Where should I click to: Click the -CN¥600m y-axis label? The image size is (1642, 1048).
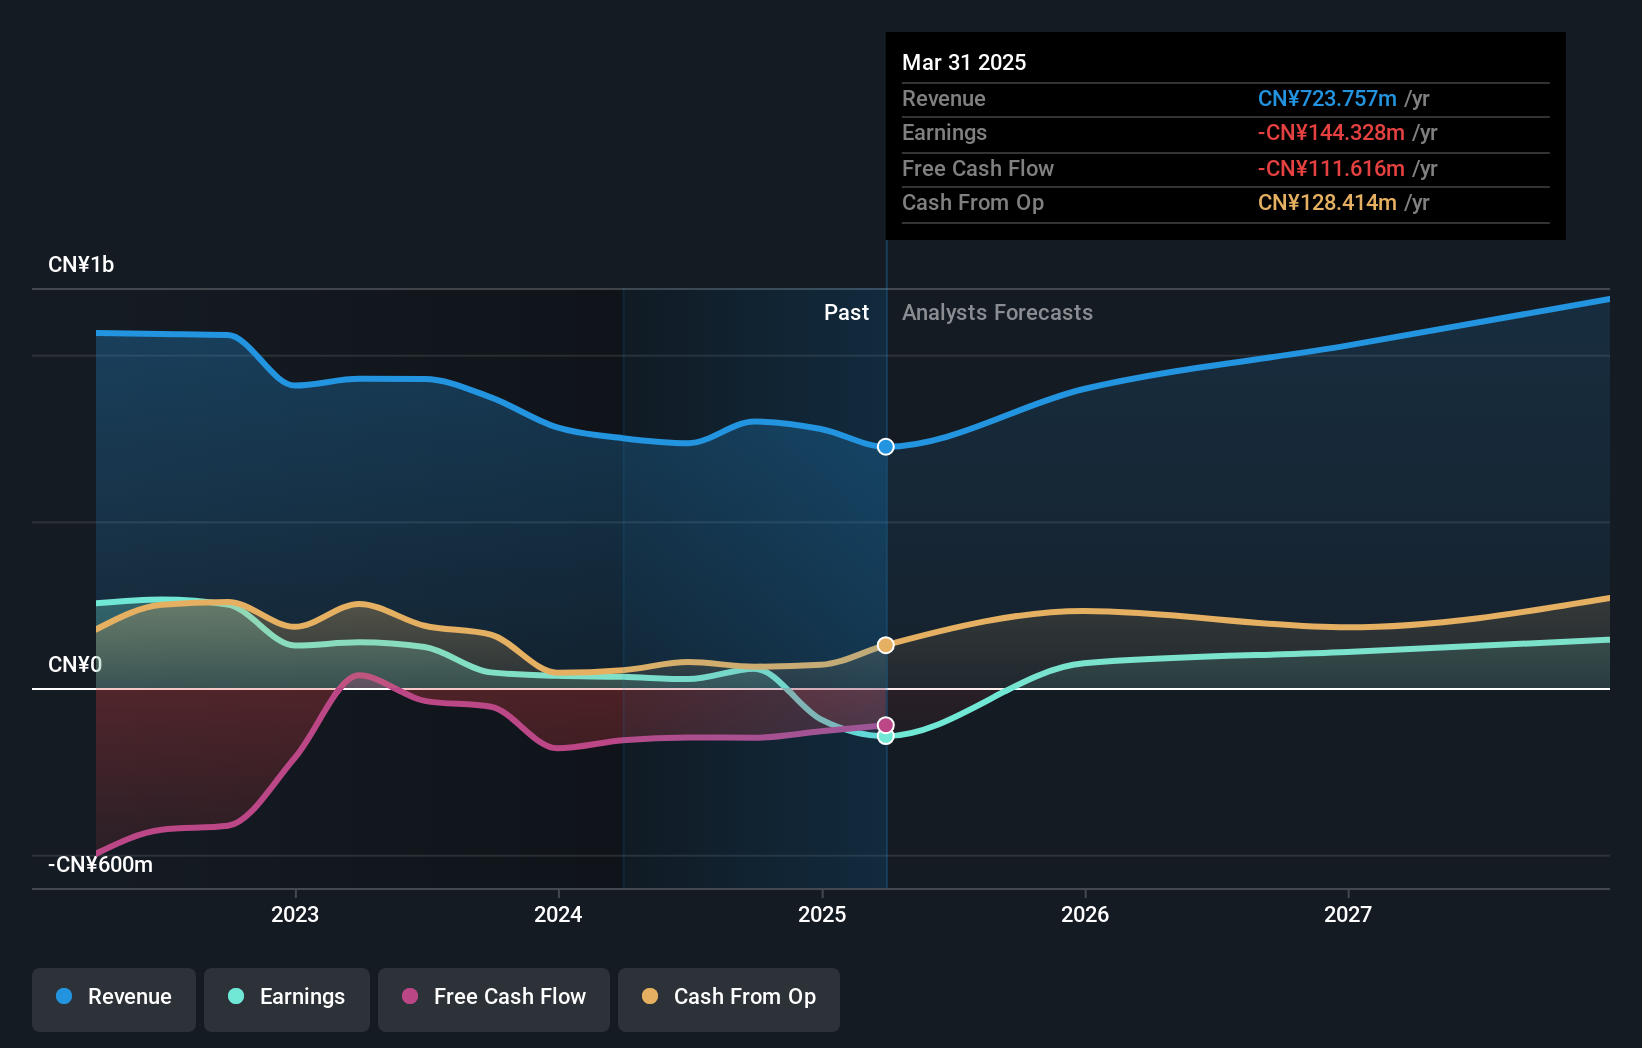point(101,865)
